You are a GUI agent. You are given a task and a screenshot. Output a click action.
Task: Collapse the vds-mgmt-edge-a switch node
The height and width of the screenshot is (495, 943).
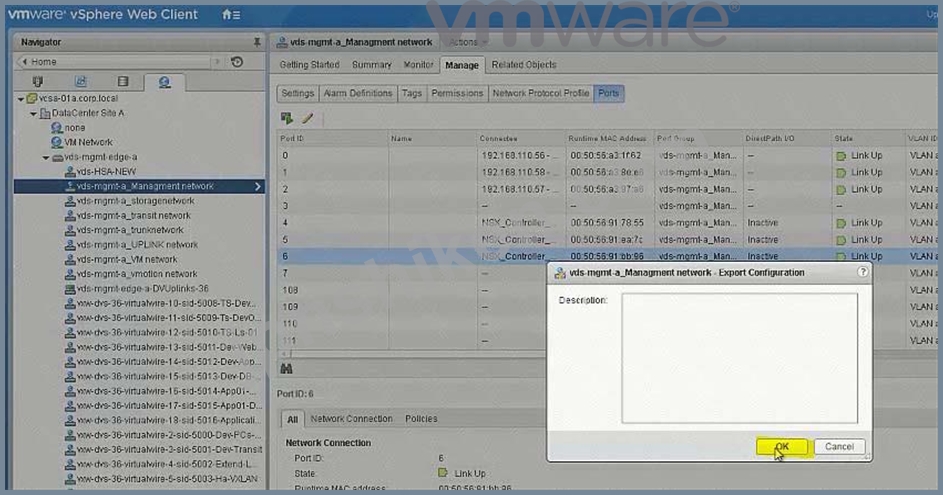tap(46, 158)
